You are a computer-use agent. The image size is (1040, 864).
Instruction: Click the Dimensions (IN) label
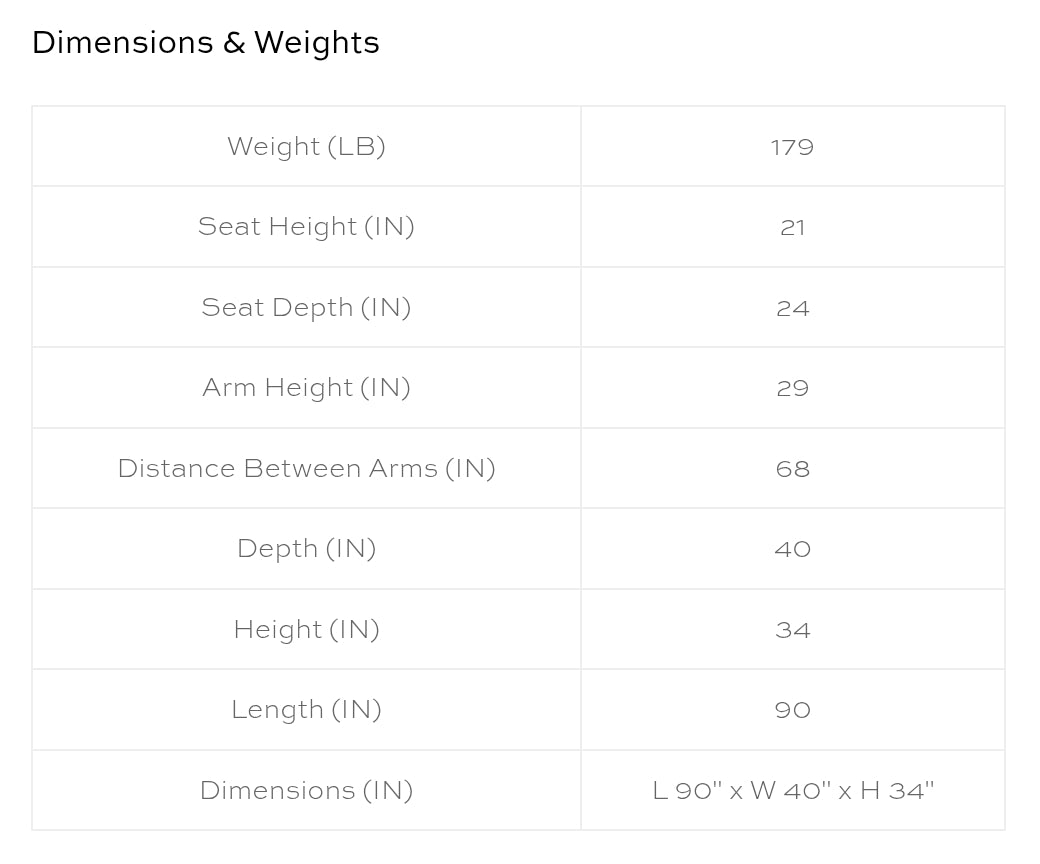coord(306,791)
